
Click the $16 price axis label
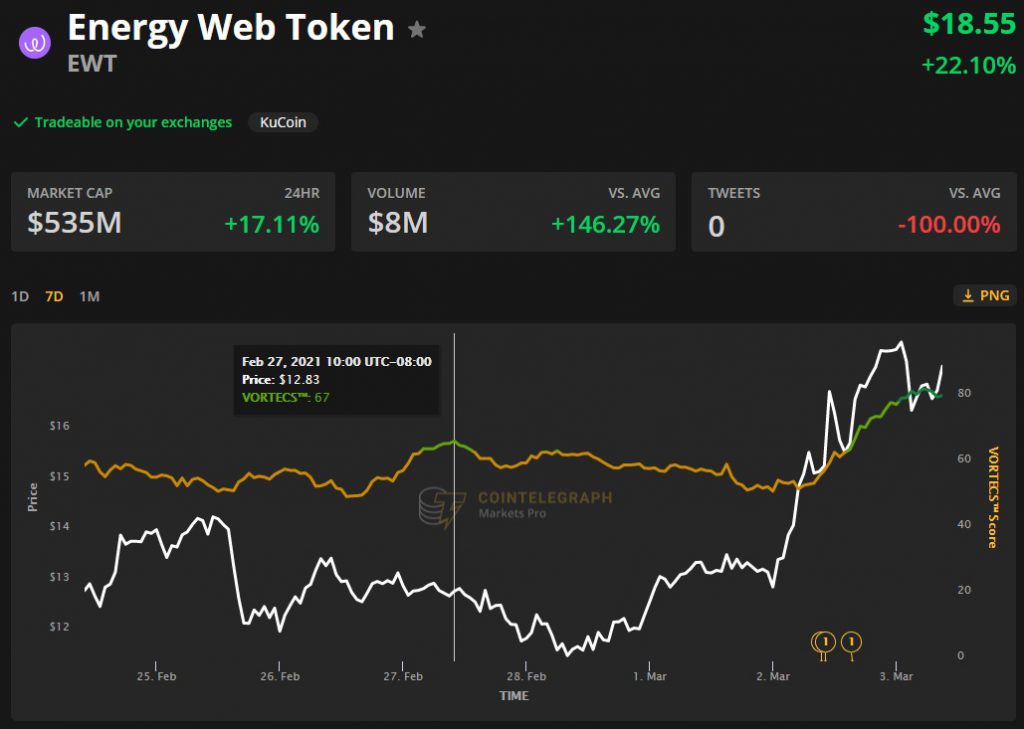59,426
